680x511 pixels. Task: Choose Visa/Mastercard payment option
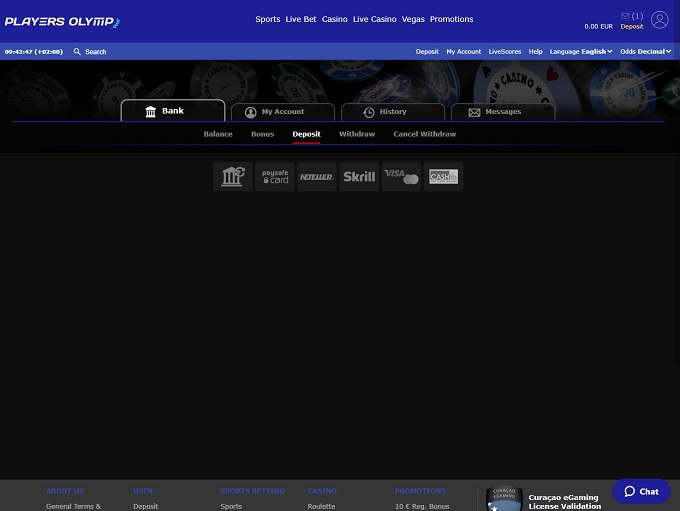[401, 177]
